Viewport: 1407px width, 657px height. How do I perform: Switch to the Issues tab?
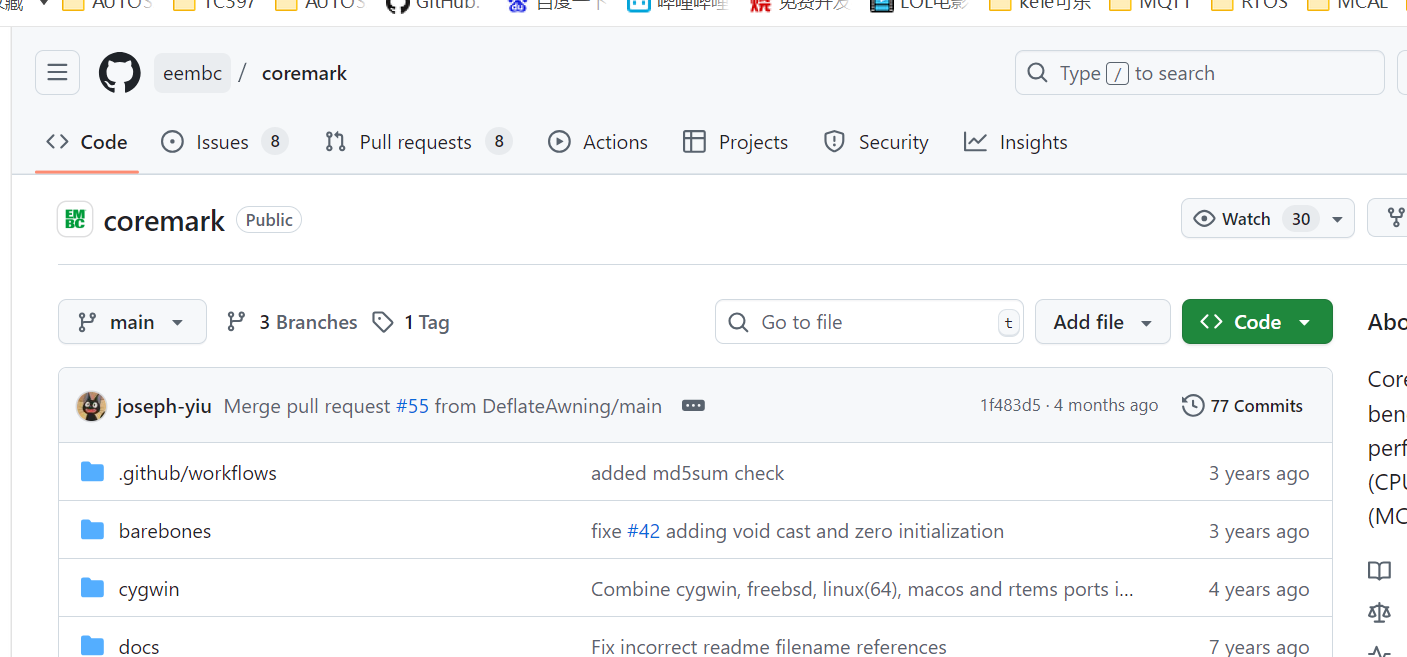[224, 142]
